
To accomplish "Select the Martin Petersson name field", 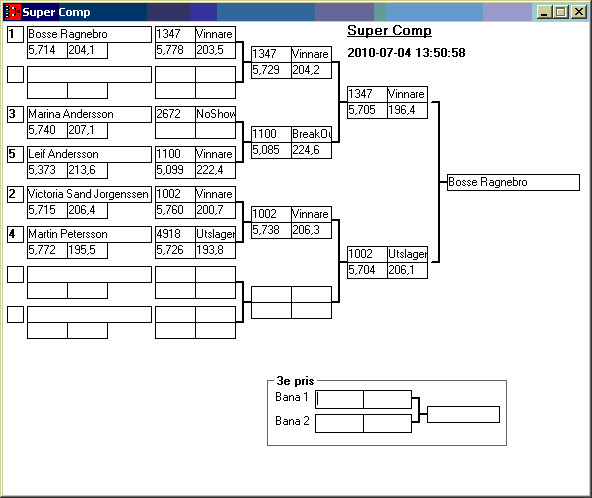I will (x=89, y=234).
